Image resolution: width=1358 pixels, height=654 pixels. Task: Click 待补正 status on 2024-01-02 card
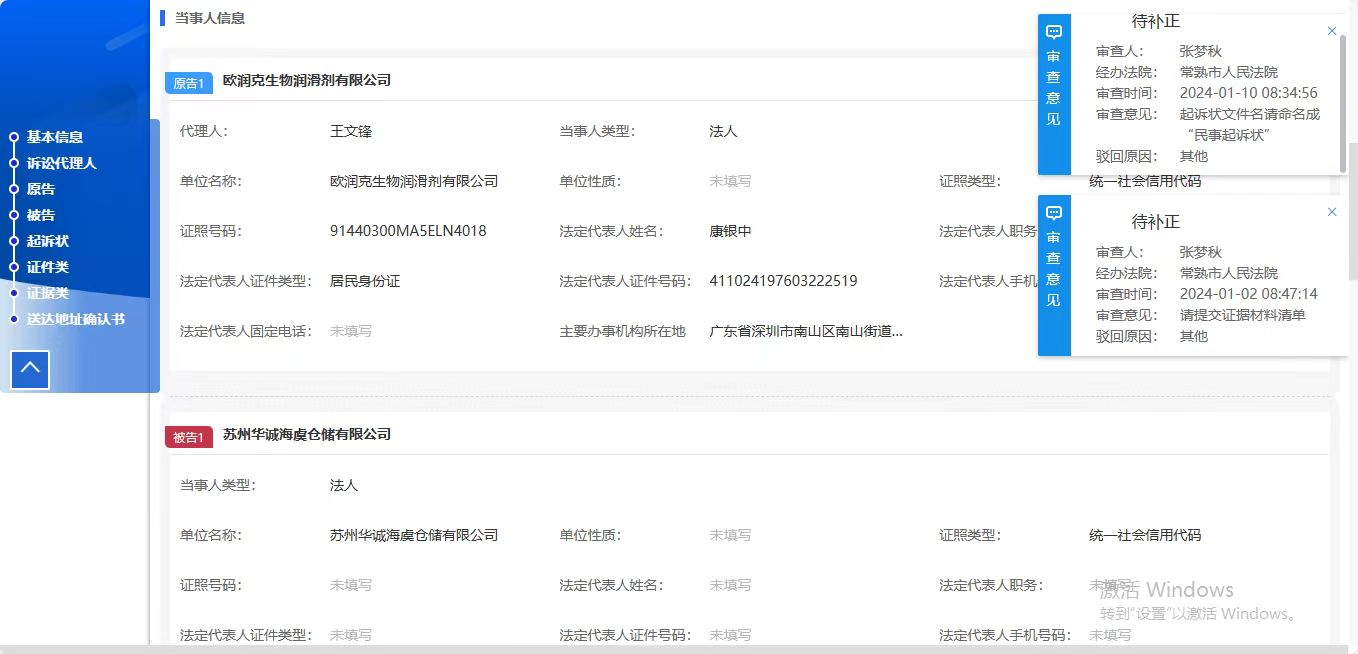coord(1156,222)
